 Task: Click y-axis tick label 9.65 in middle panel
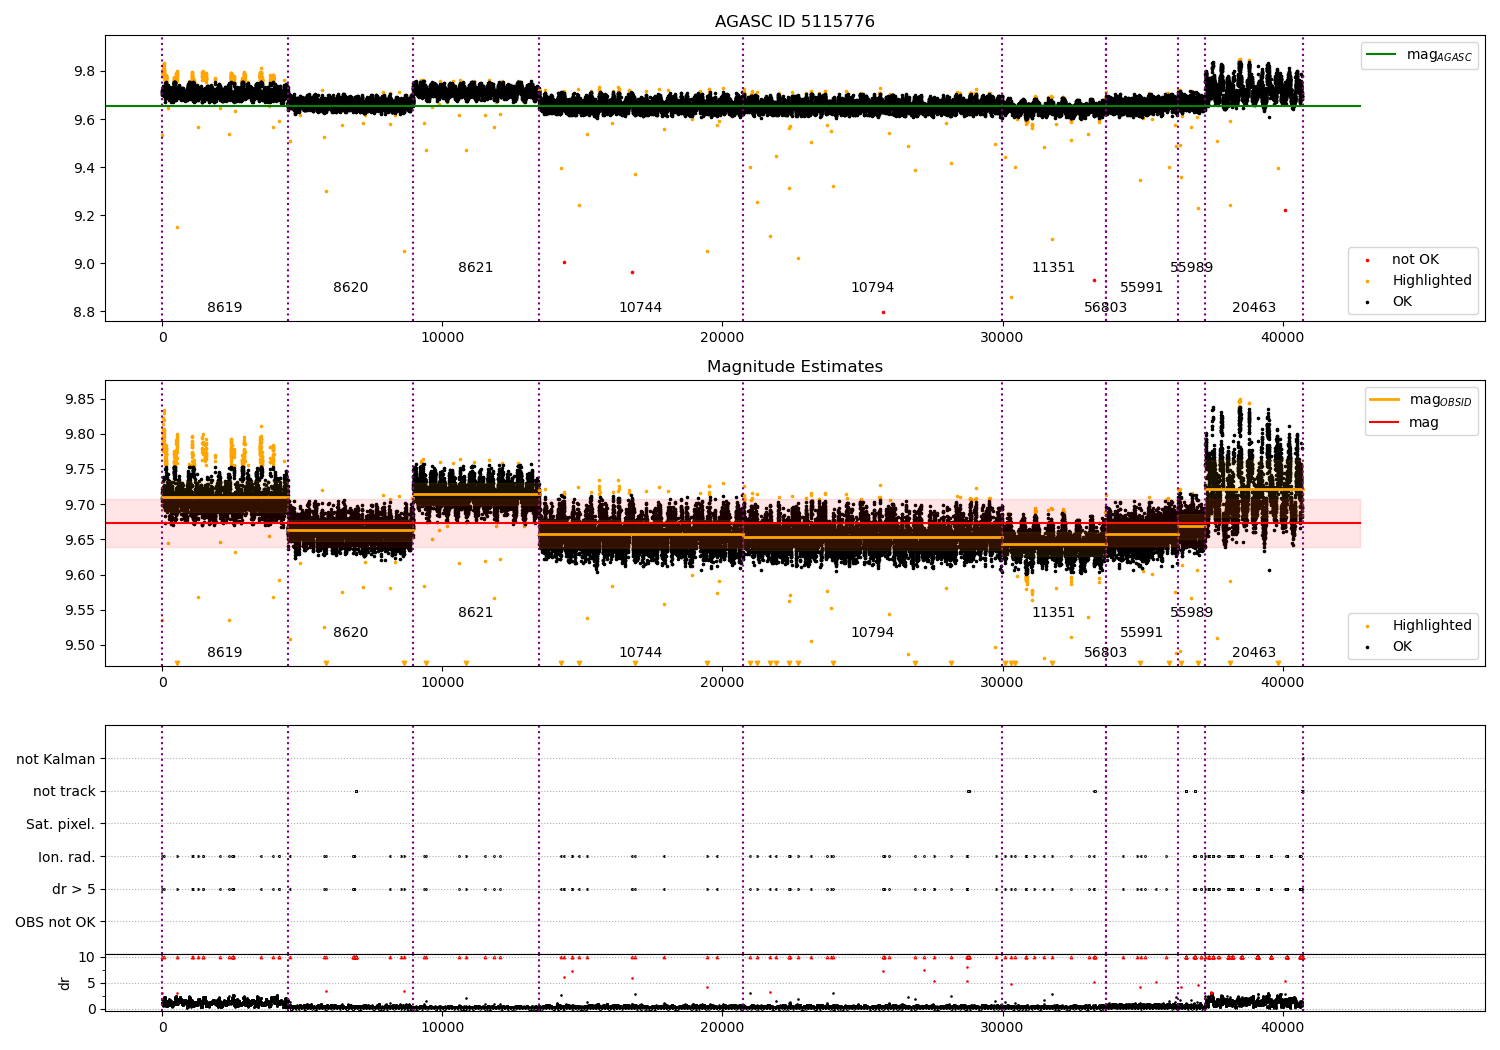click(80, 540)
